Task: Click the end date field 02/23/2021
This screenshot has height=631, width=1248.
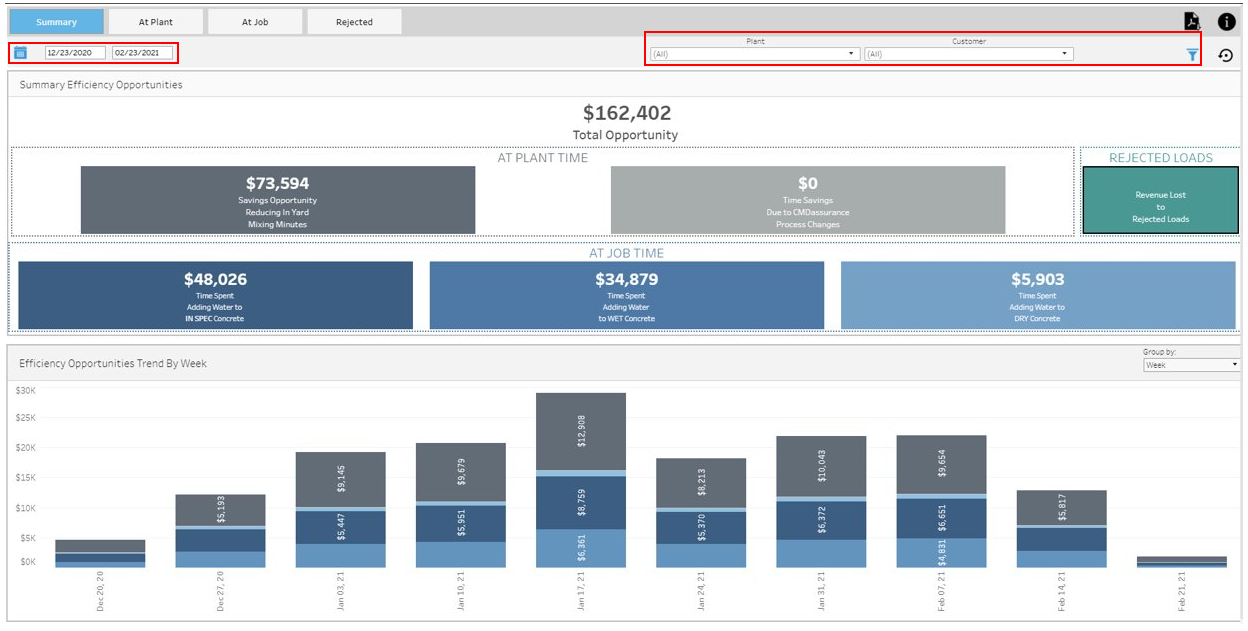Action: point(143,53)
